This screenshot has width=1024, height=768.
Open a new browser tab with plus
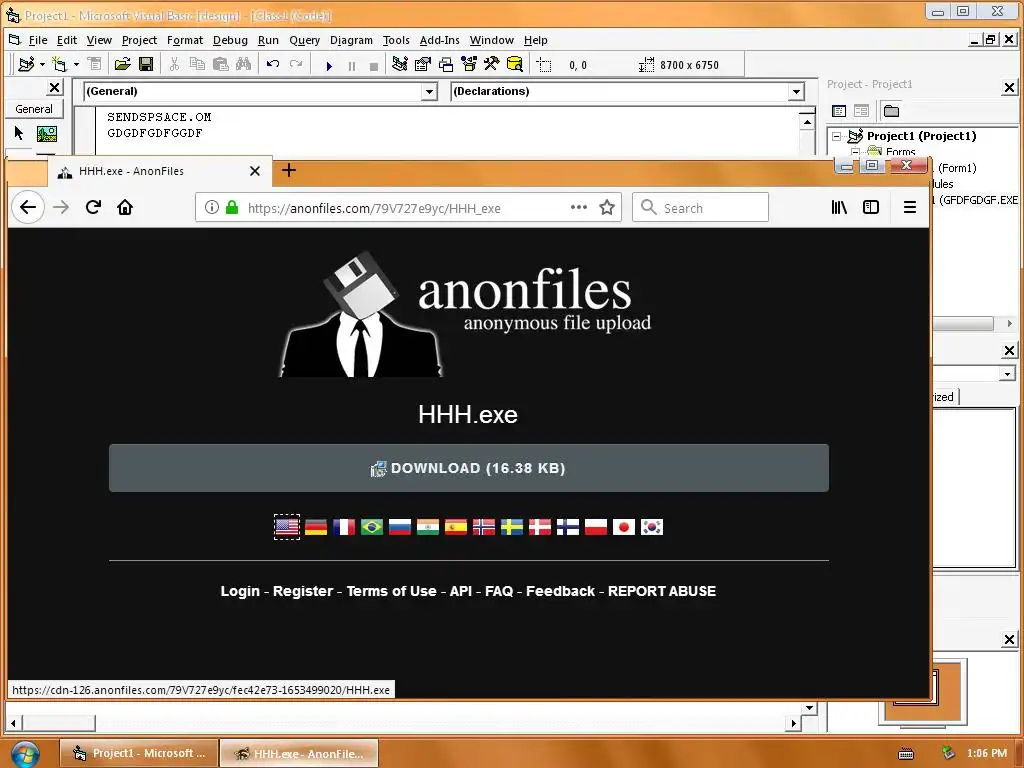[289, 170]
